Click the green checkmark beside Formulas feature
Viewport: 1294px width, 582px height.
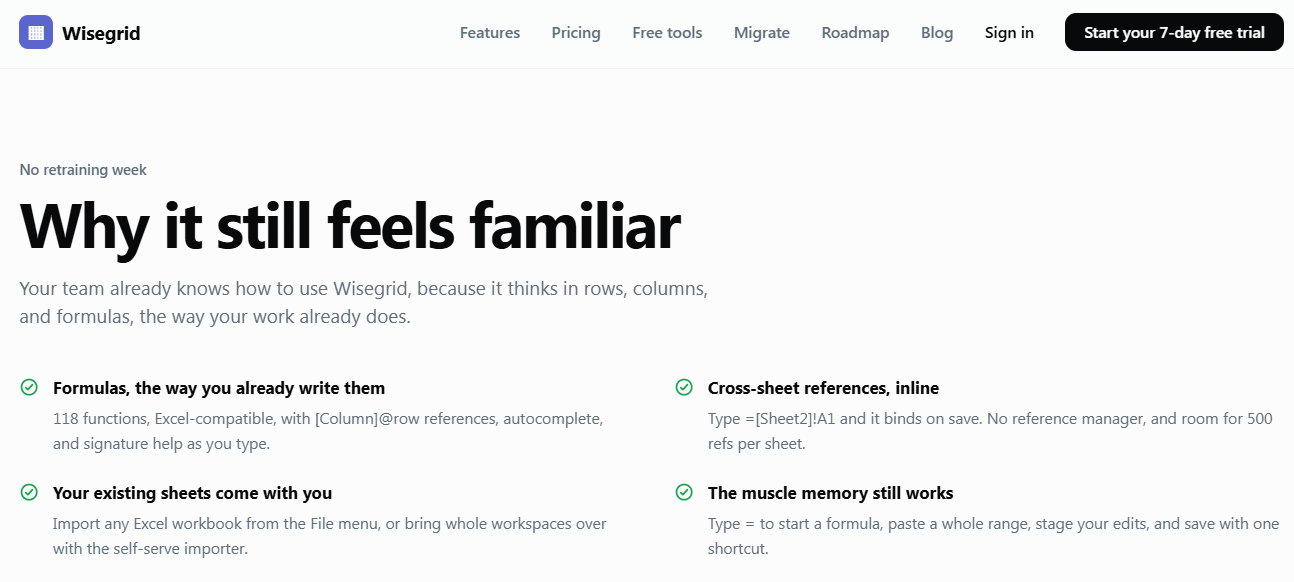click(29, 387)
